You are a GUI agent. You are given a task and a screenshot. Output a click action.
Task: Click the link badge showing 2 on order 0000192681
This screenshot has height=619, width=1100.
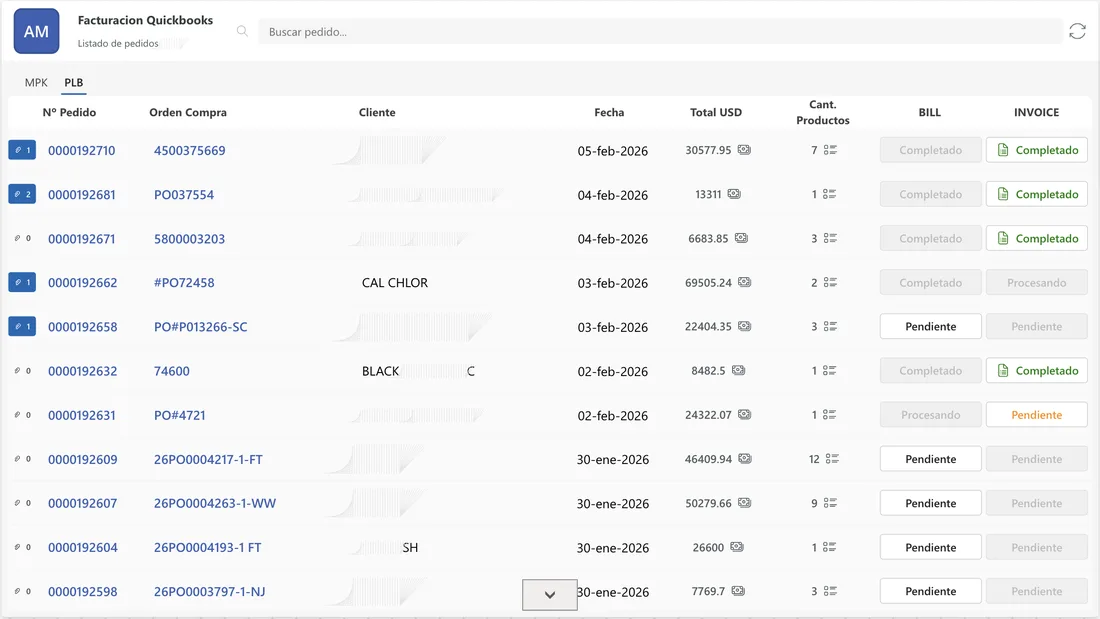tap(21, 194)
